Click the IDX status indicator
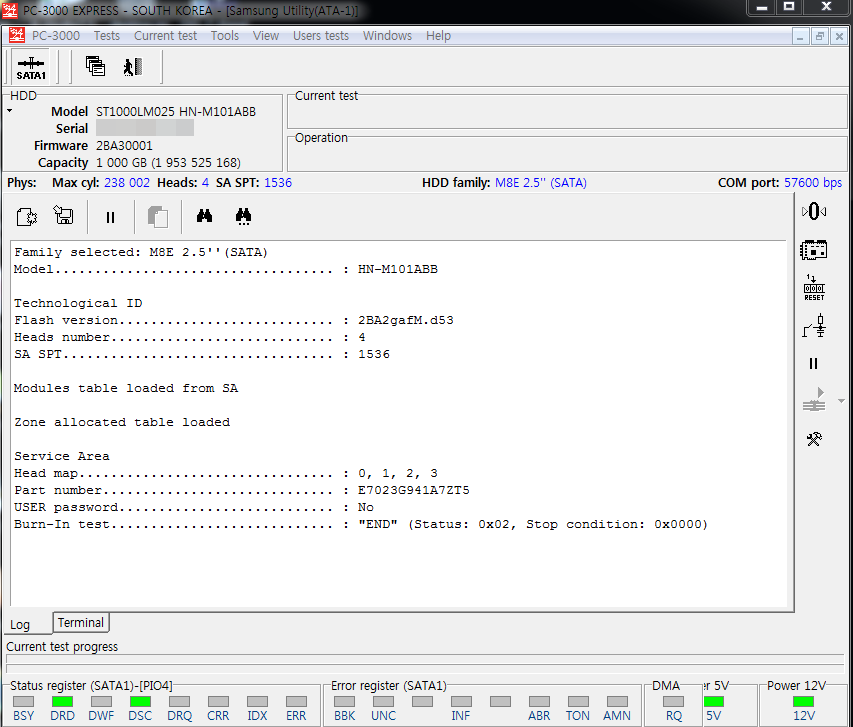853x727 pixels. click(257, 701)
